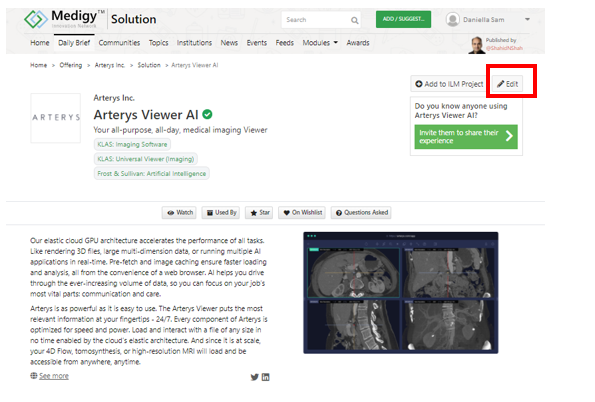Share on LinkedIn icon

click(x=266, y=377)
